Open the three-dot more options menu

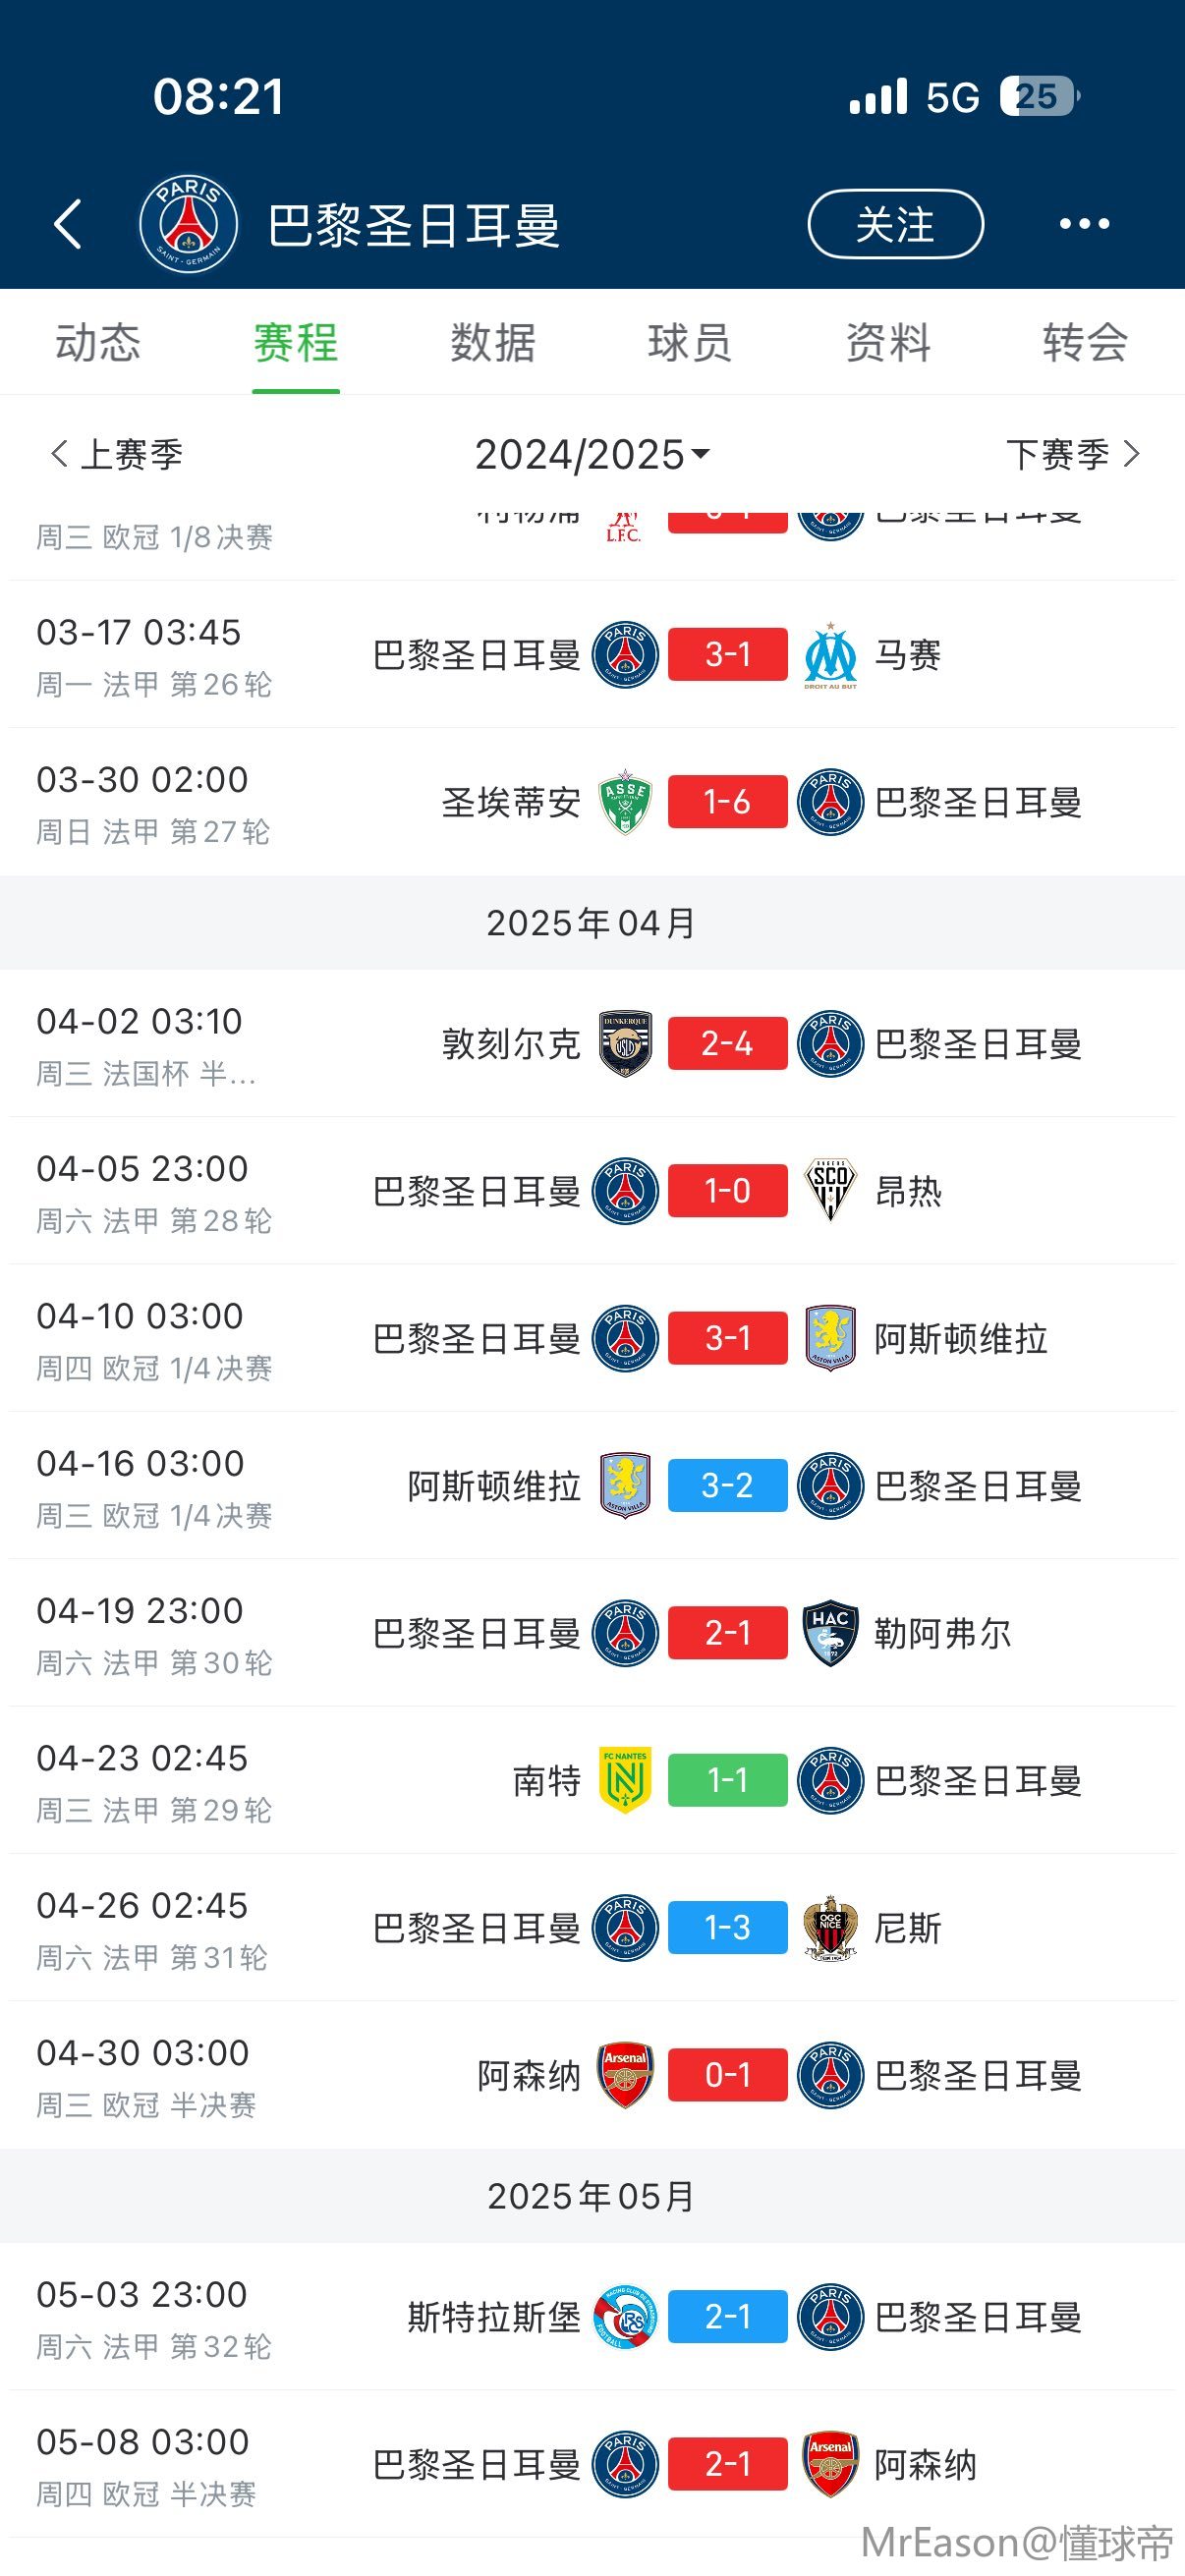[x=1084, y=224]
